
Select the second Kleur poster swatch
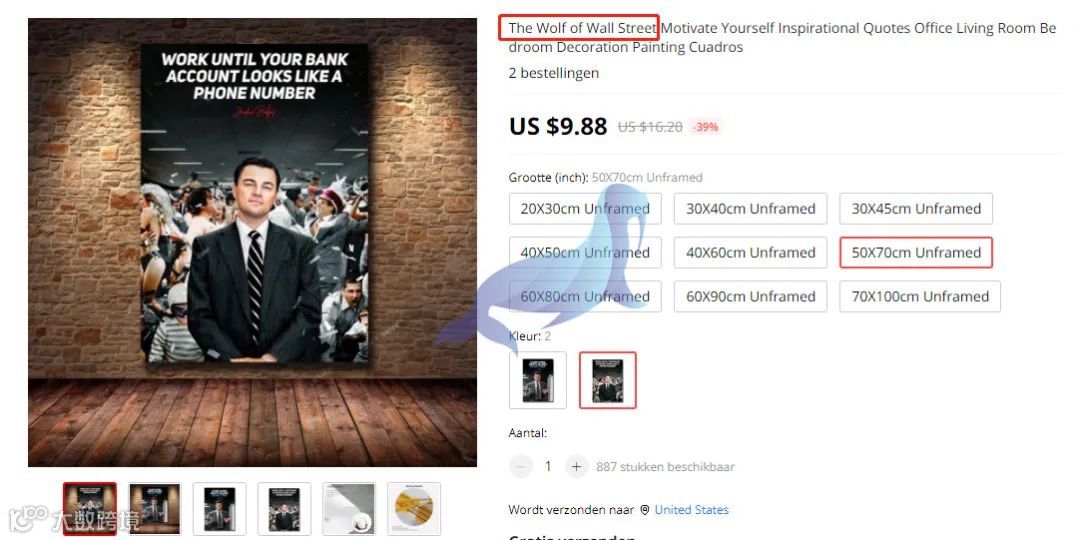coord(608,380)
